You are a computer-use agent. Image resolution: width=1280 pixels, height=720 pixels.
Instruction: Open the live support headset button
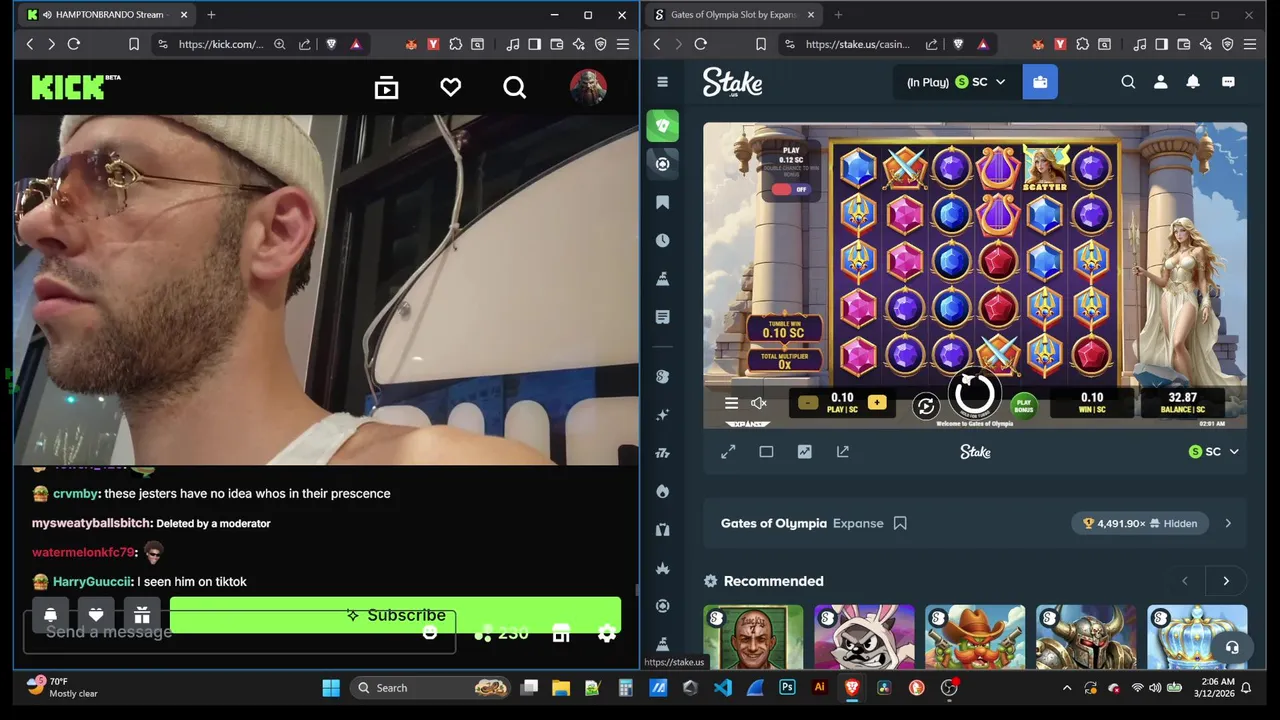(x=1232, y=648)
